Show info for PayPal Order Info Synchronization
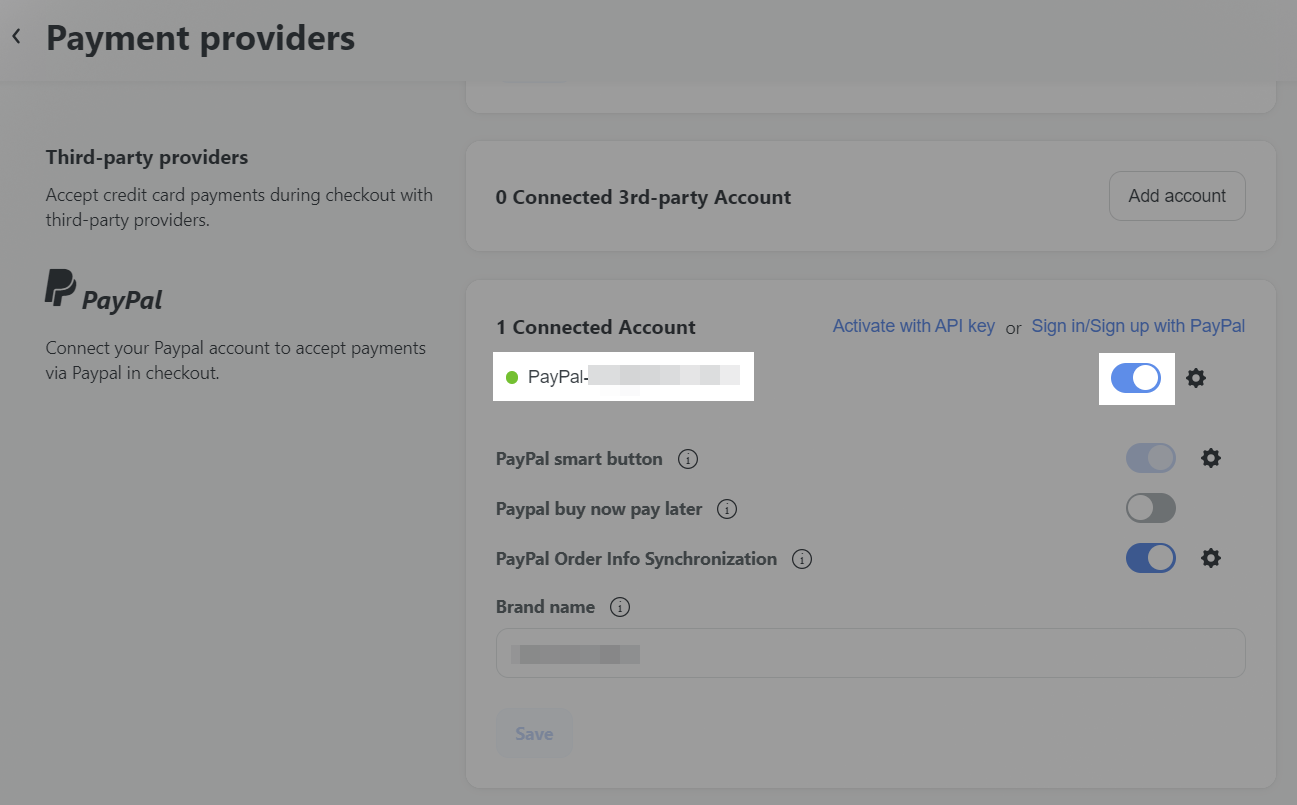 (801, 559)
